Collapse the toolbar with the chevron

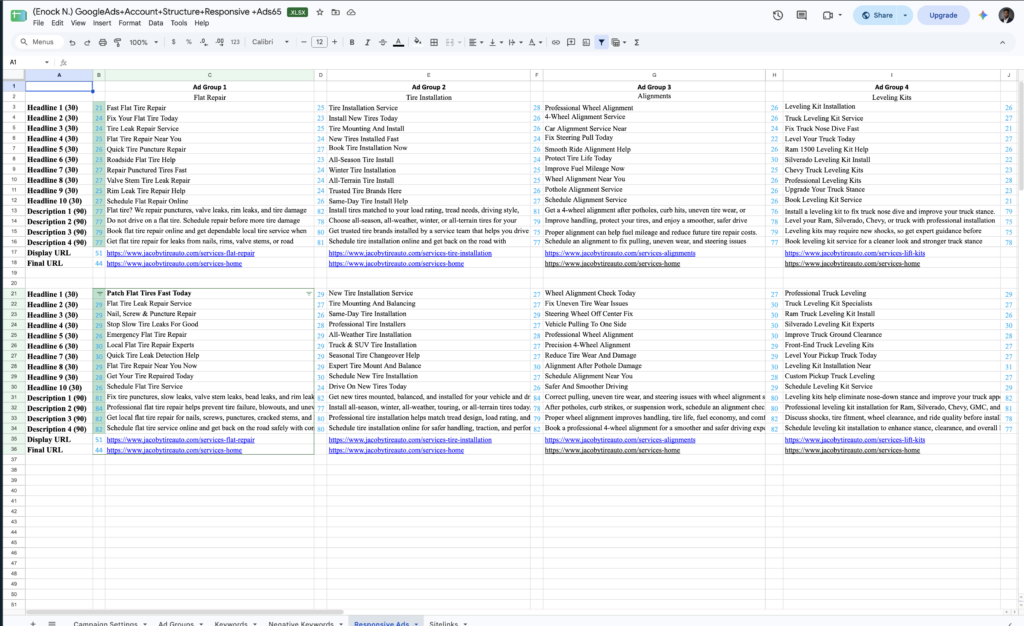click(1002, 42)
